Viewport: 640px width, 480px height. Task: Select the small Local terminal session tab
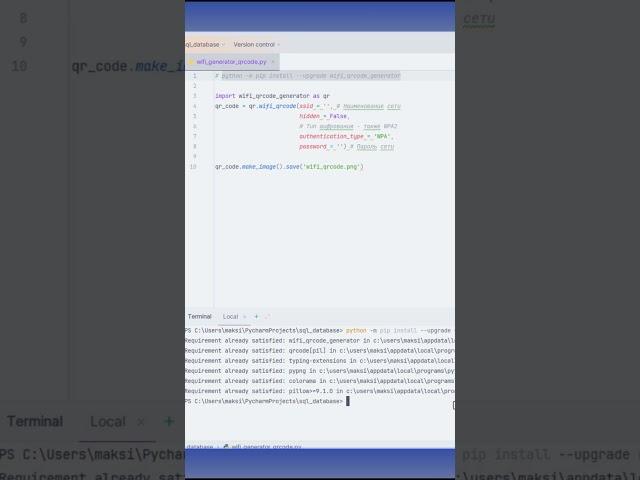click(230, 316)
